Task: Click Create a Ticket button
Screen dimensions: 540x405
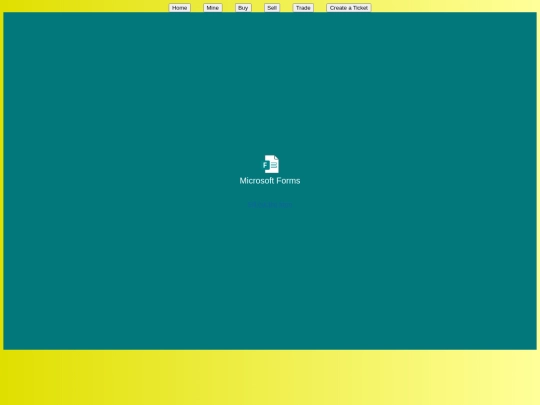Action: 349,8
